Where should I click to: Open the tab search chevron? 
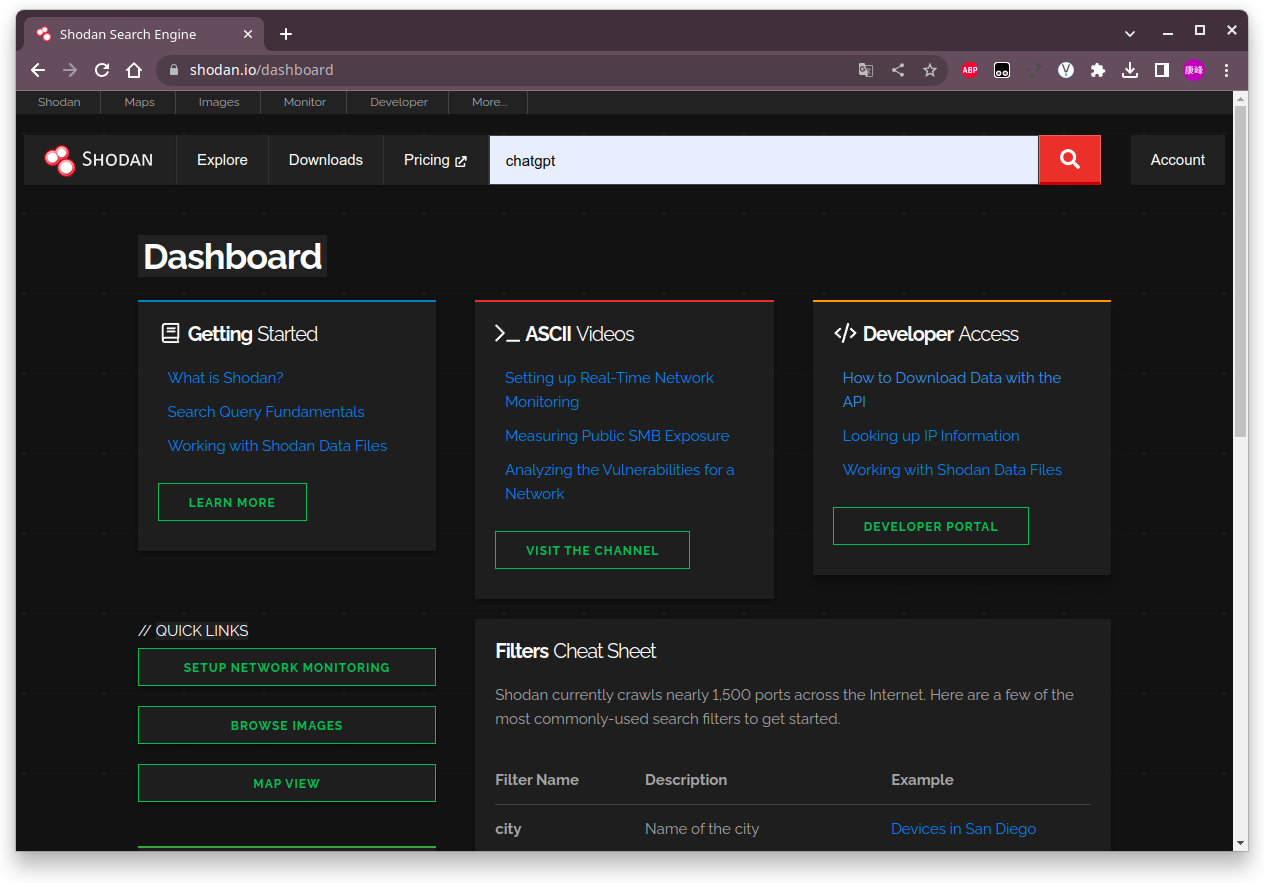point(1130,33)
